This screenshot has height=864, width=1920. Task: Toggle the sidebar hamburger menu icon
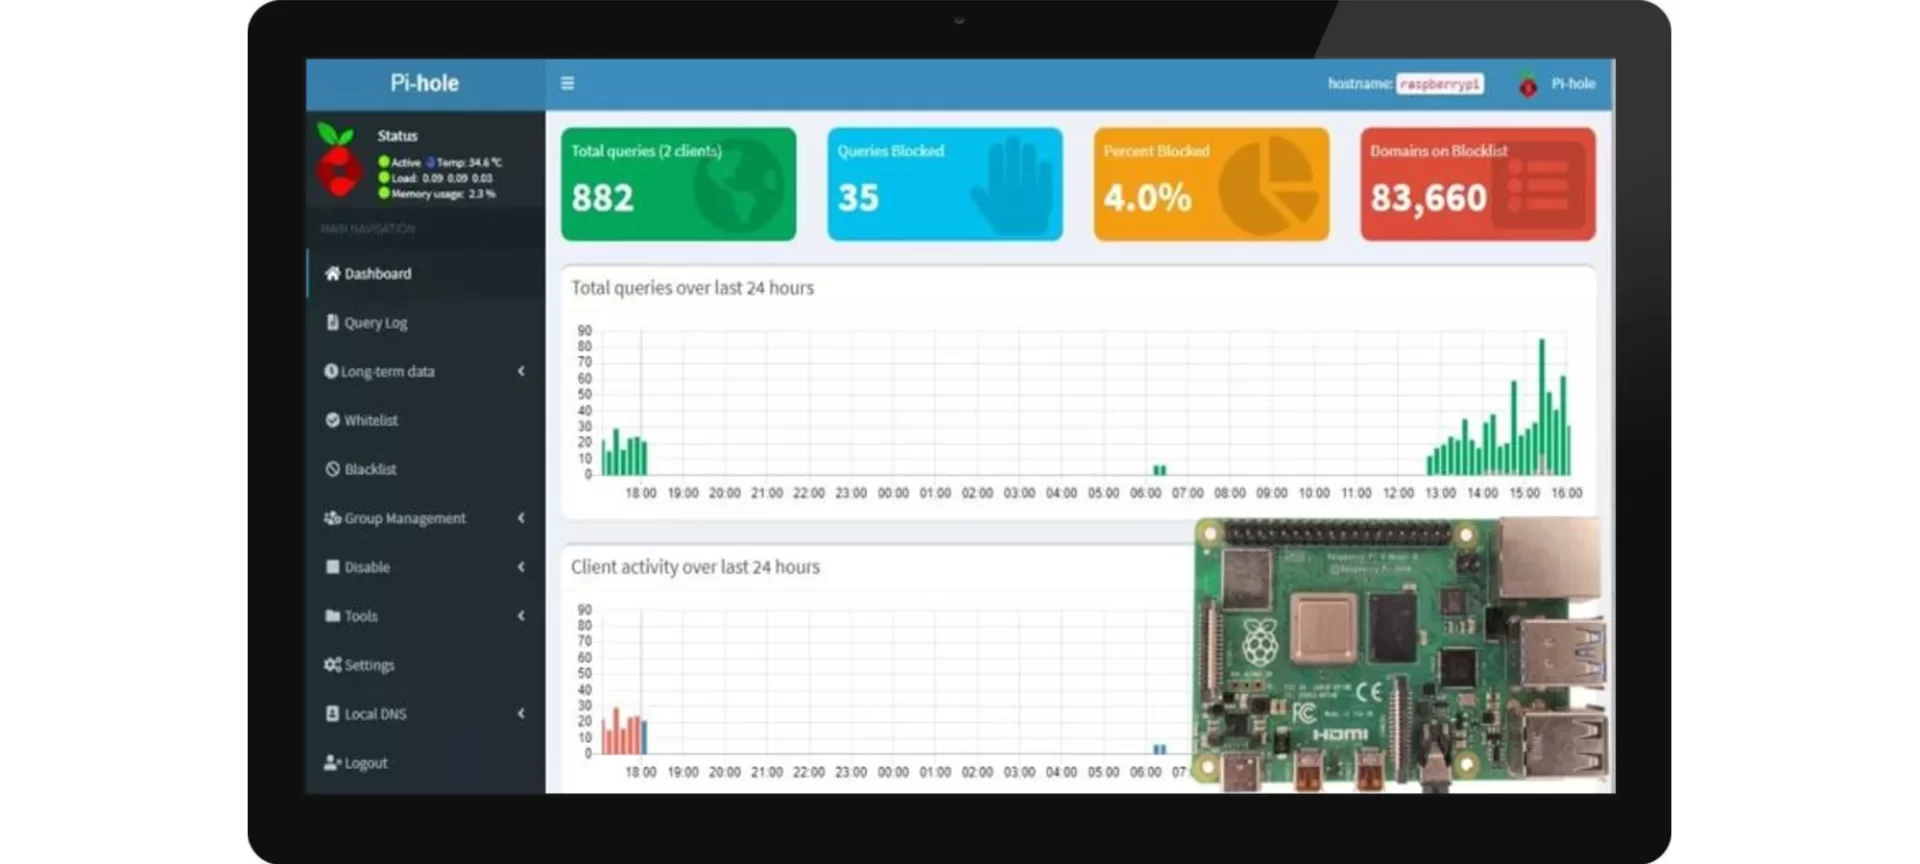(567, 83)
